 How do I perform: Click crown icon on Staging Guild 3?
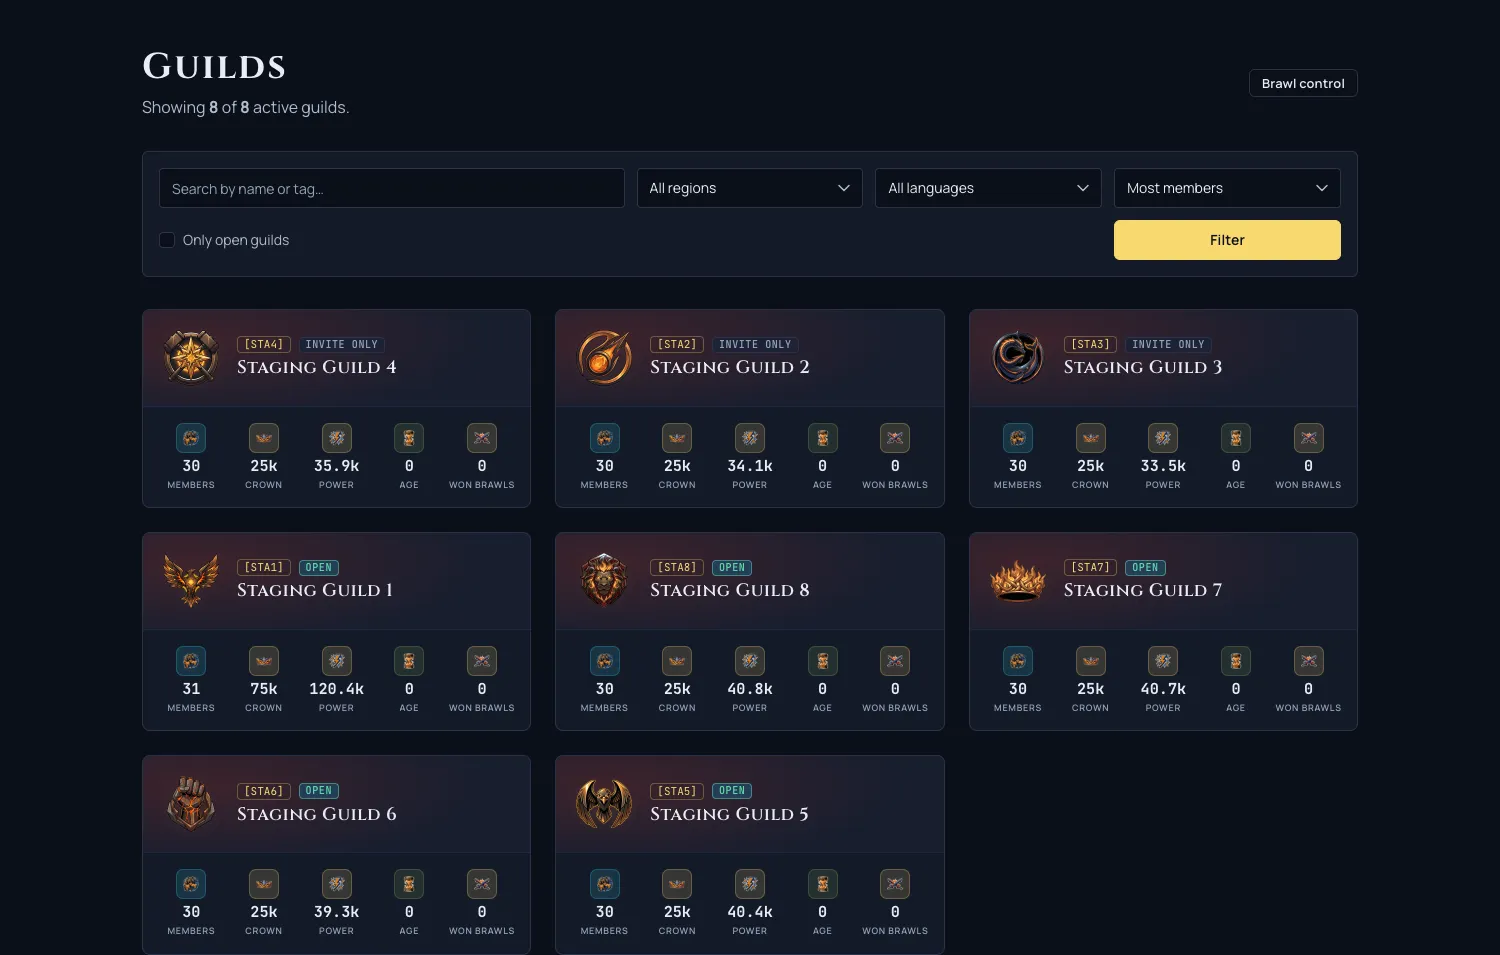point(1091,438)
